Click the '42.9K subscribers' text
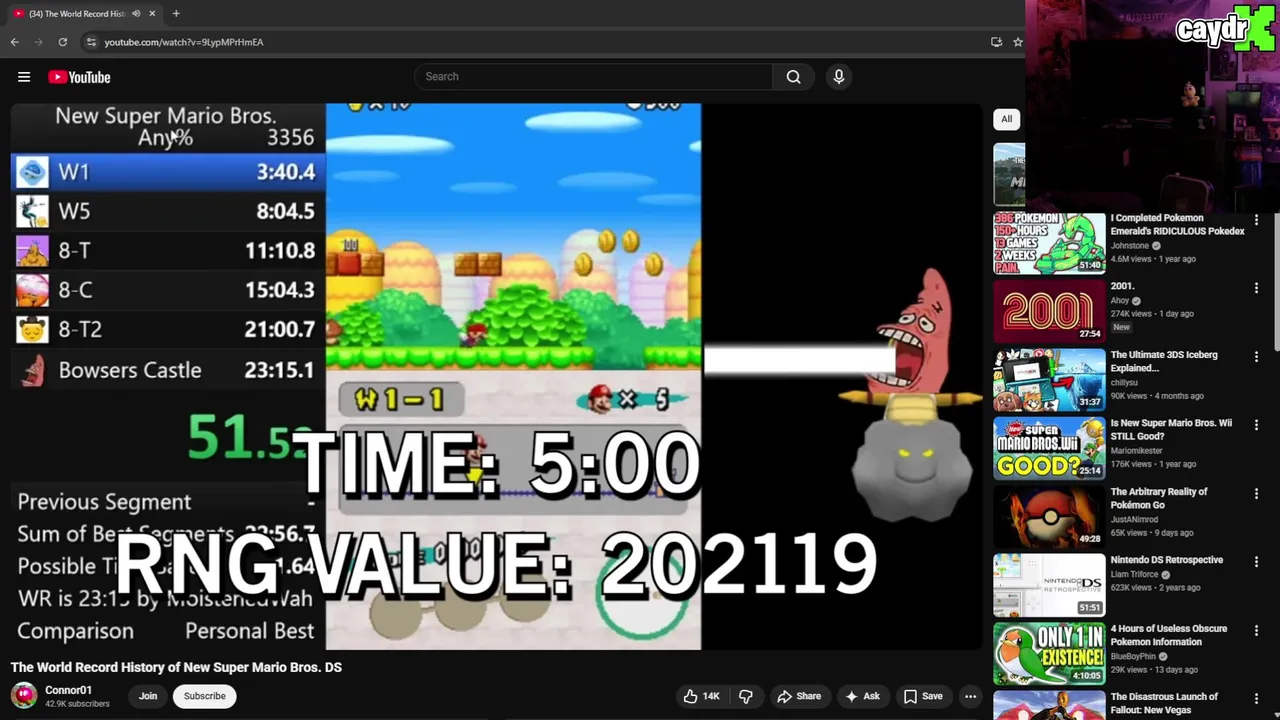Viewport: 1280px width, 720px height. point(77,704)
